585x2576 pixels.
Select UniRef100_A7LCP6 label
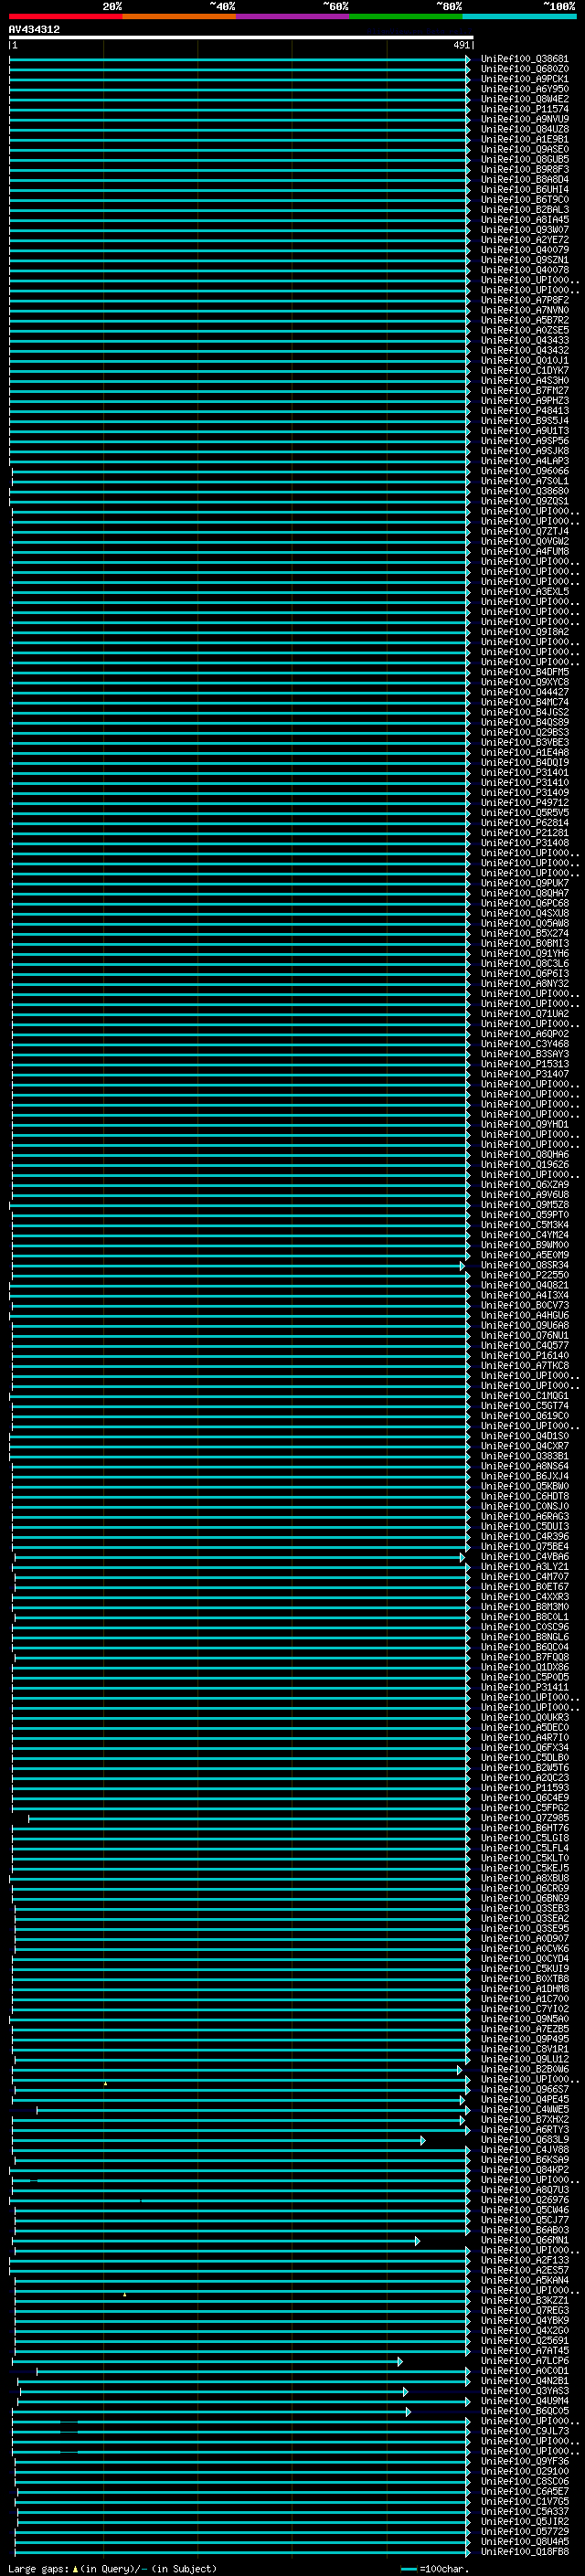click(x=525, y=2361)
